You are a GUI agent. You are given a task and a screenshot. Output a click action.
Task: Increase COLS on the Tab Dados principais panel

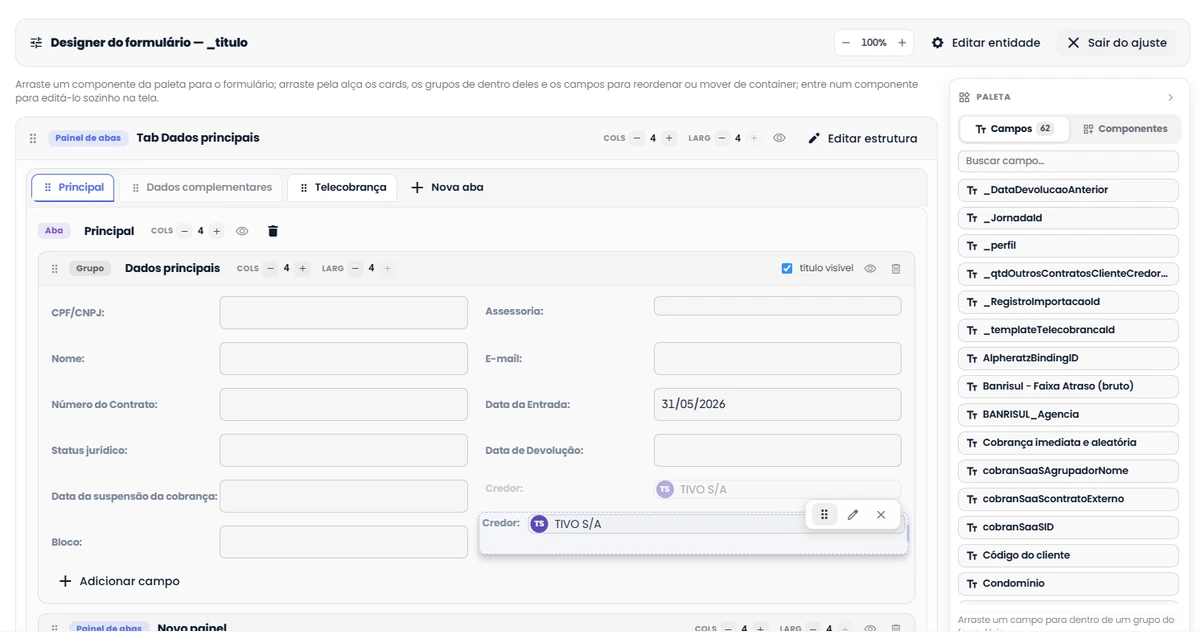(x=669, y=138)
